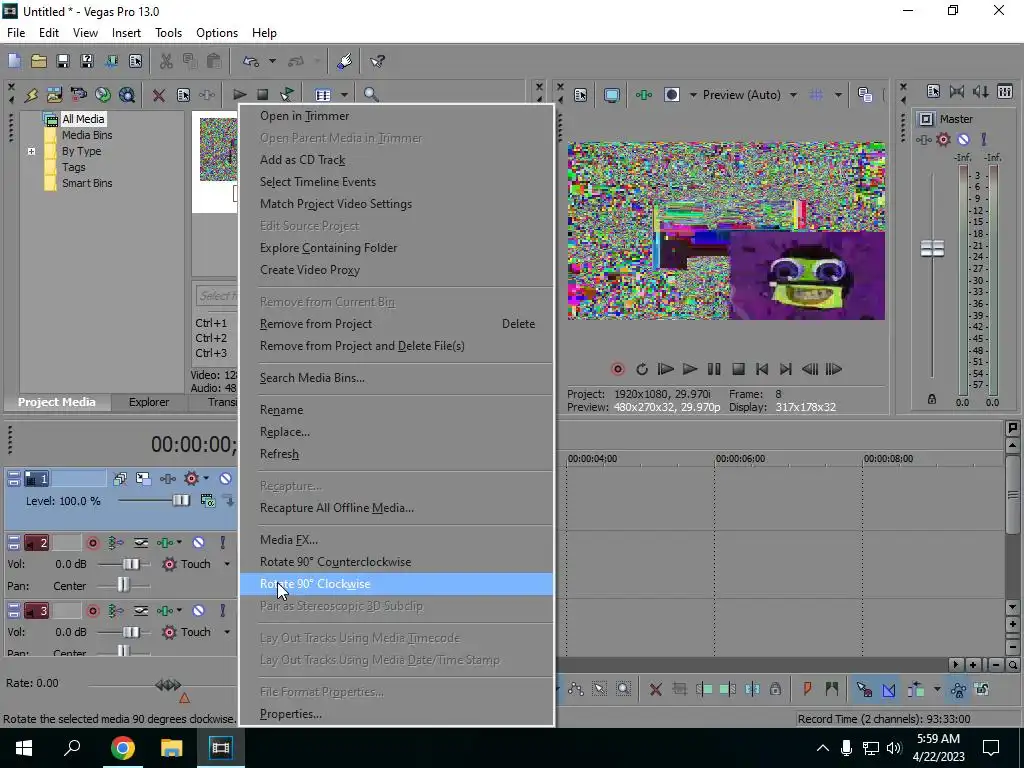Image resolution: width=1024 pixels, height=768 pixels.
Task: Click Copy Snapshot to Clipboard icon
Action: point(865,95)
